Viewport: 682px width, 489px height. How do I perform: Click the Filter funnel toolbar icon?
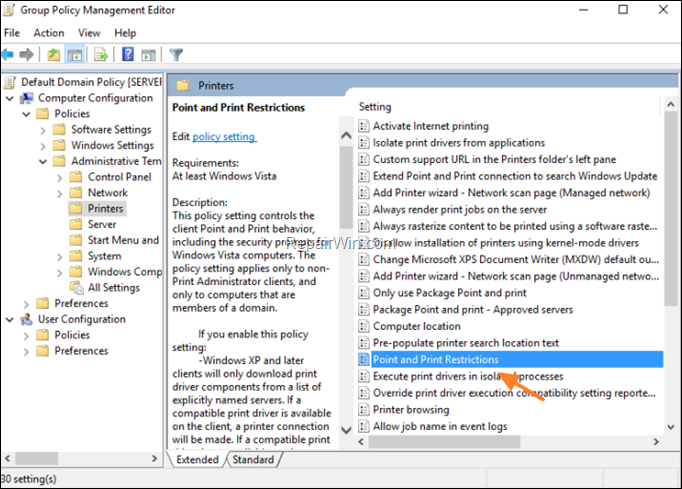click(176, 55)
